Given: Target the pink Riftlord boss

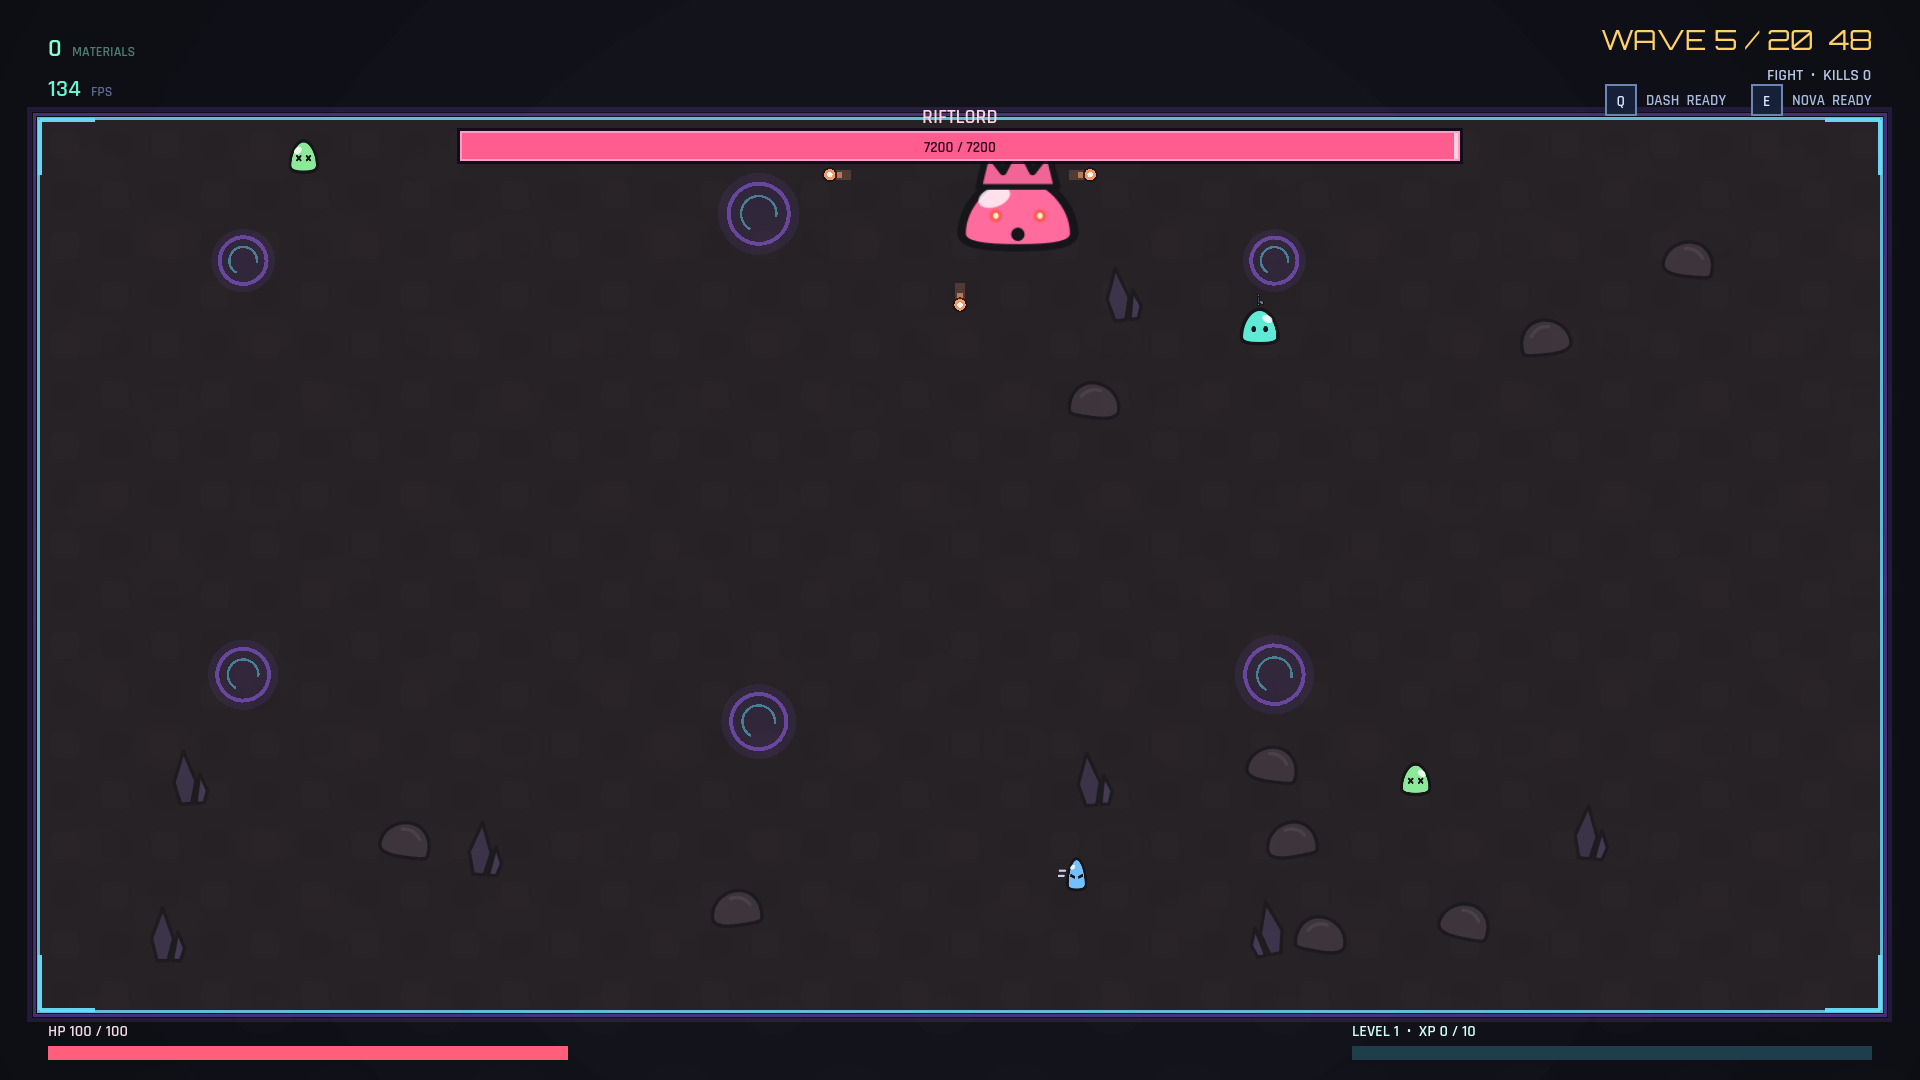Looking at the screenshot, I should click(x=1017, y=206).
